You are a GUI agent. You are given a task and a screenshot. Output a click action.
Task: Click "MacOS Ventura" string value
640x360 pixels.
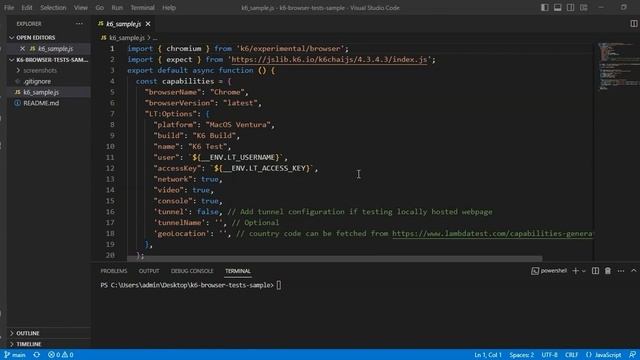point(238,125)
